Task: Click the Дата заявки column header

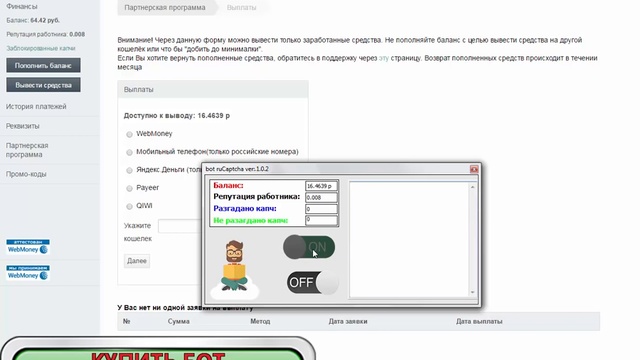Action: tap(348, 322)
